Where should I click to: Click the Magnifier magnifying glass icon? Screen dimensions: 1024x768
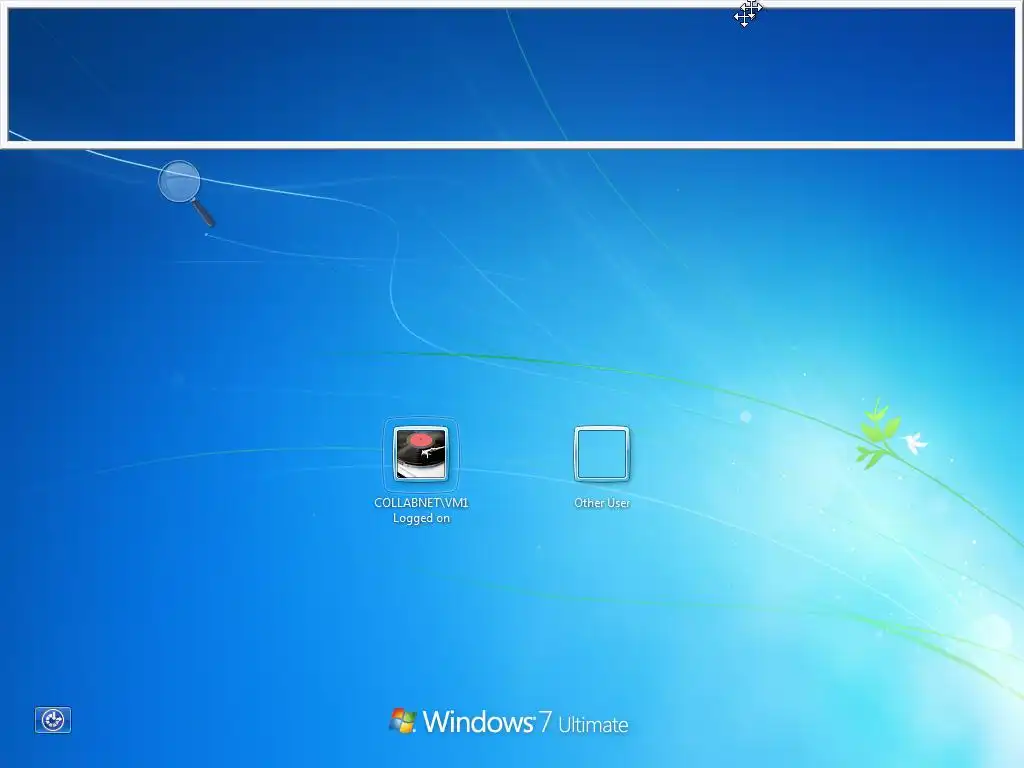[x=186, y=193]
